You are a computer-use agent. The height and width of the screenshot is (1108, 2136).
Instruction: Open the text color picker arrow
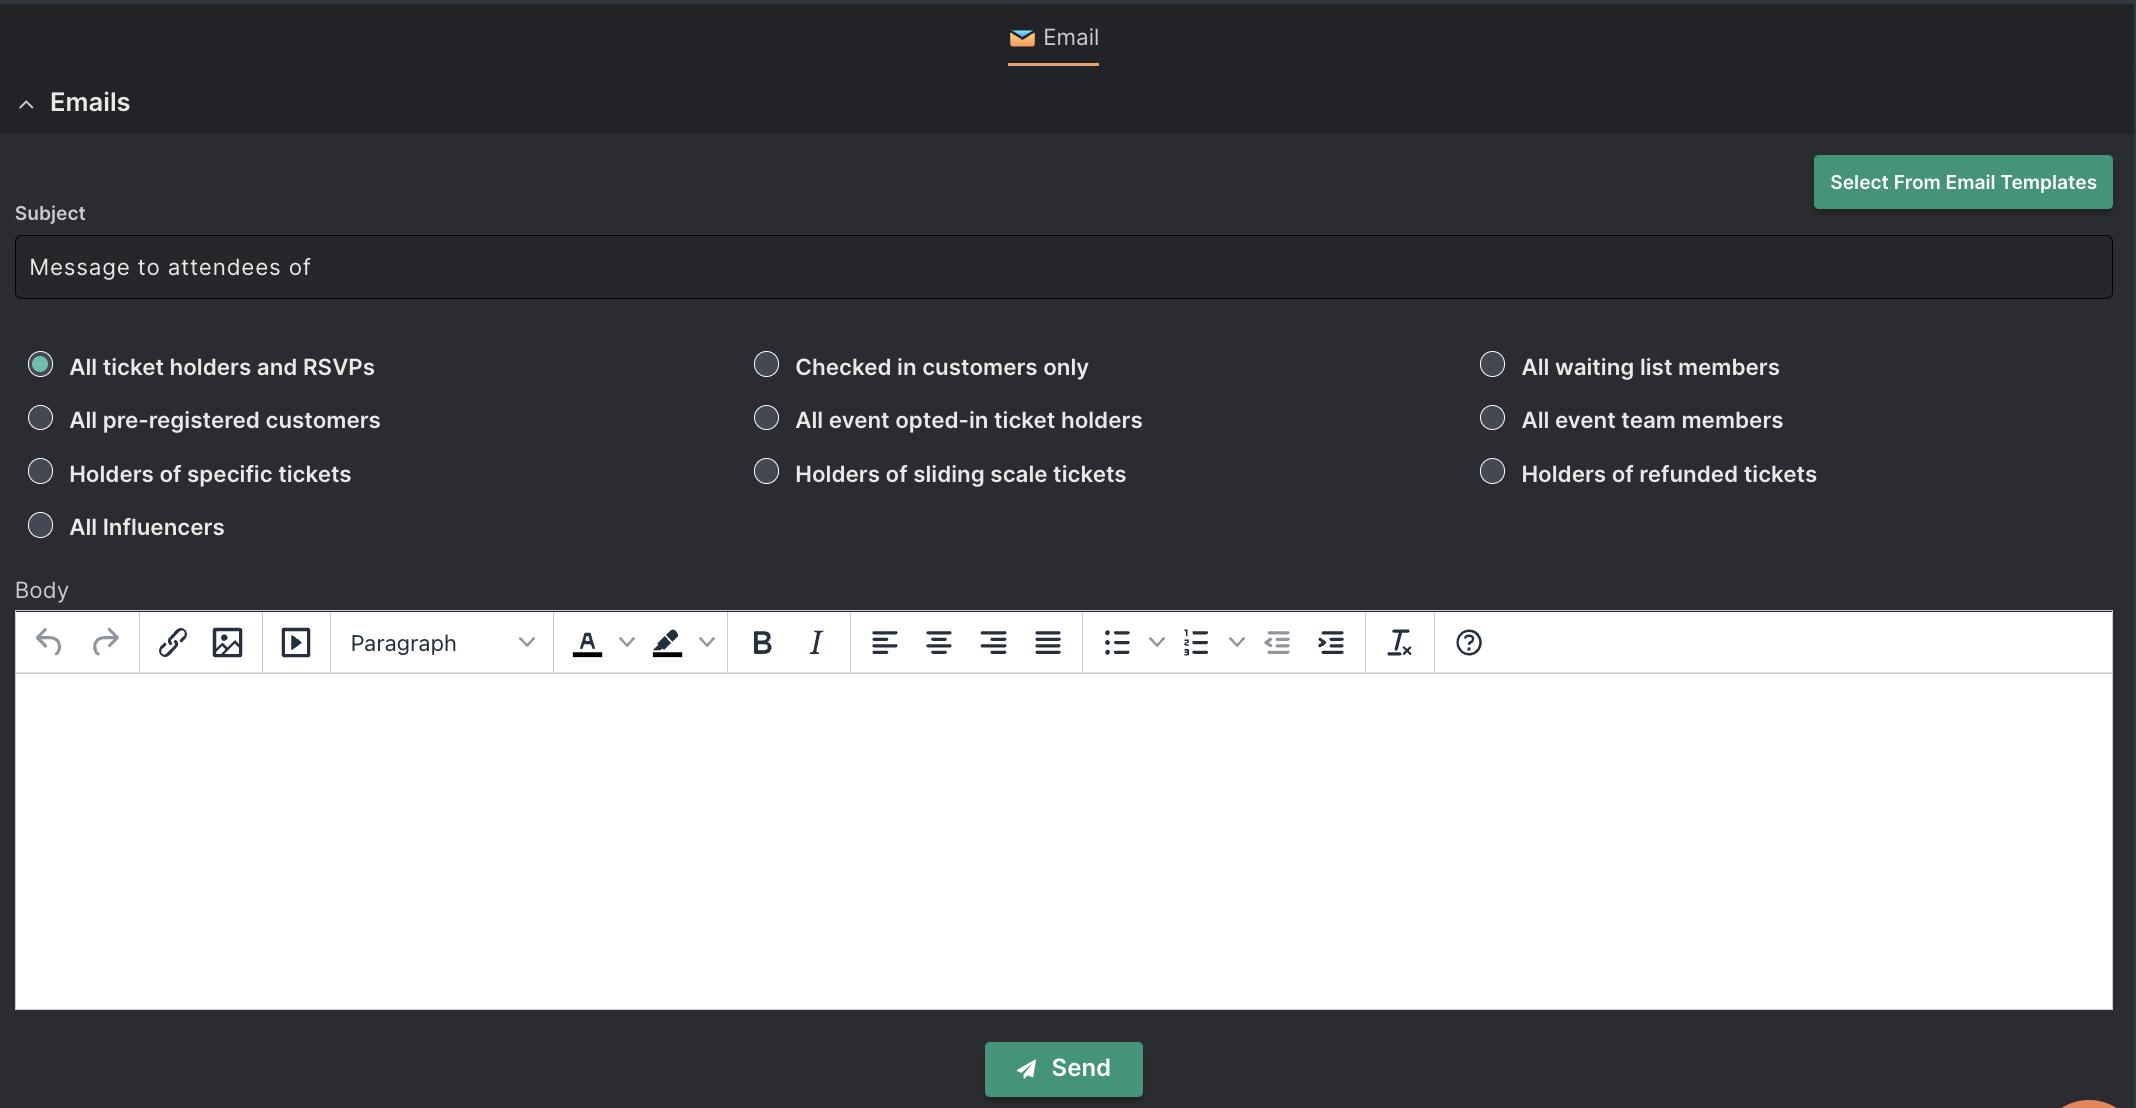click(627, 642)
